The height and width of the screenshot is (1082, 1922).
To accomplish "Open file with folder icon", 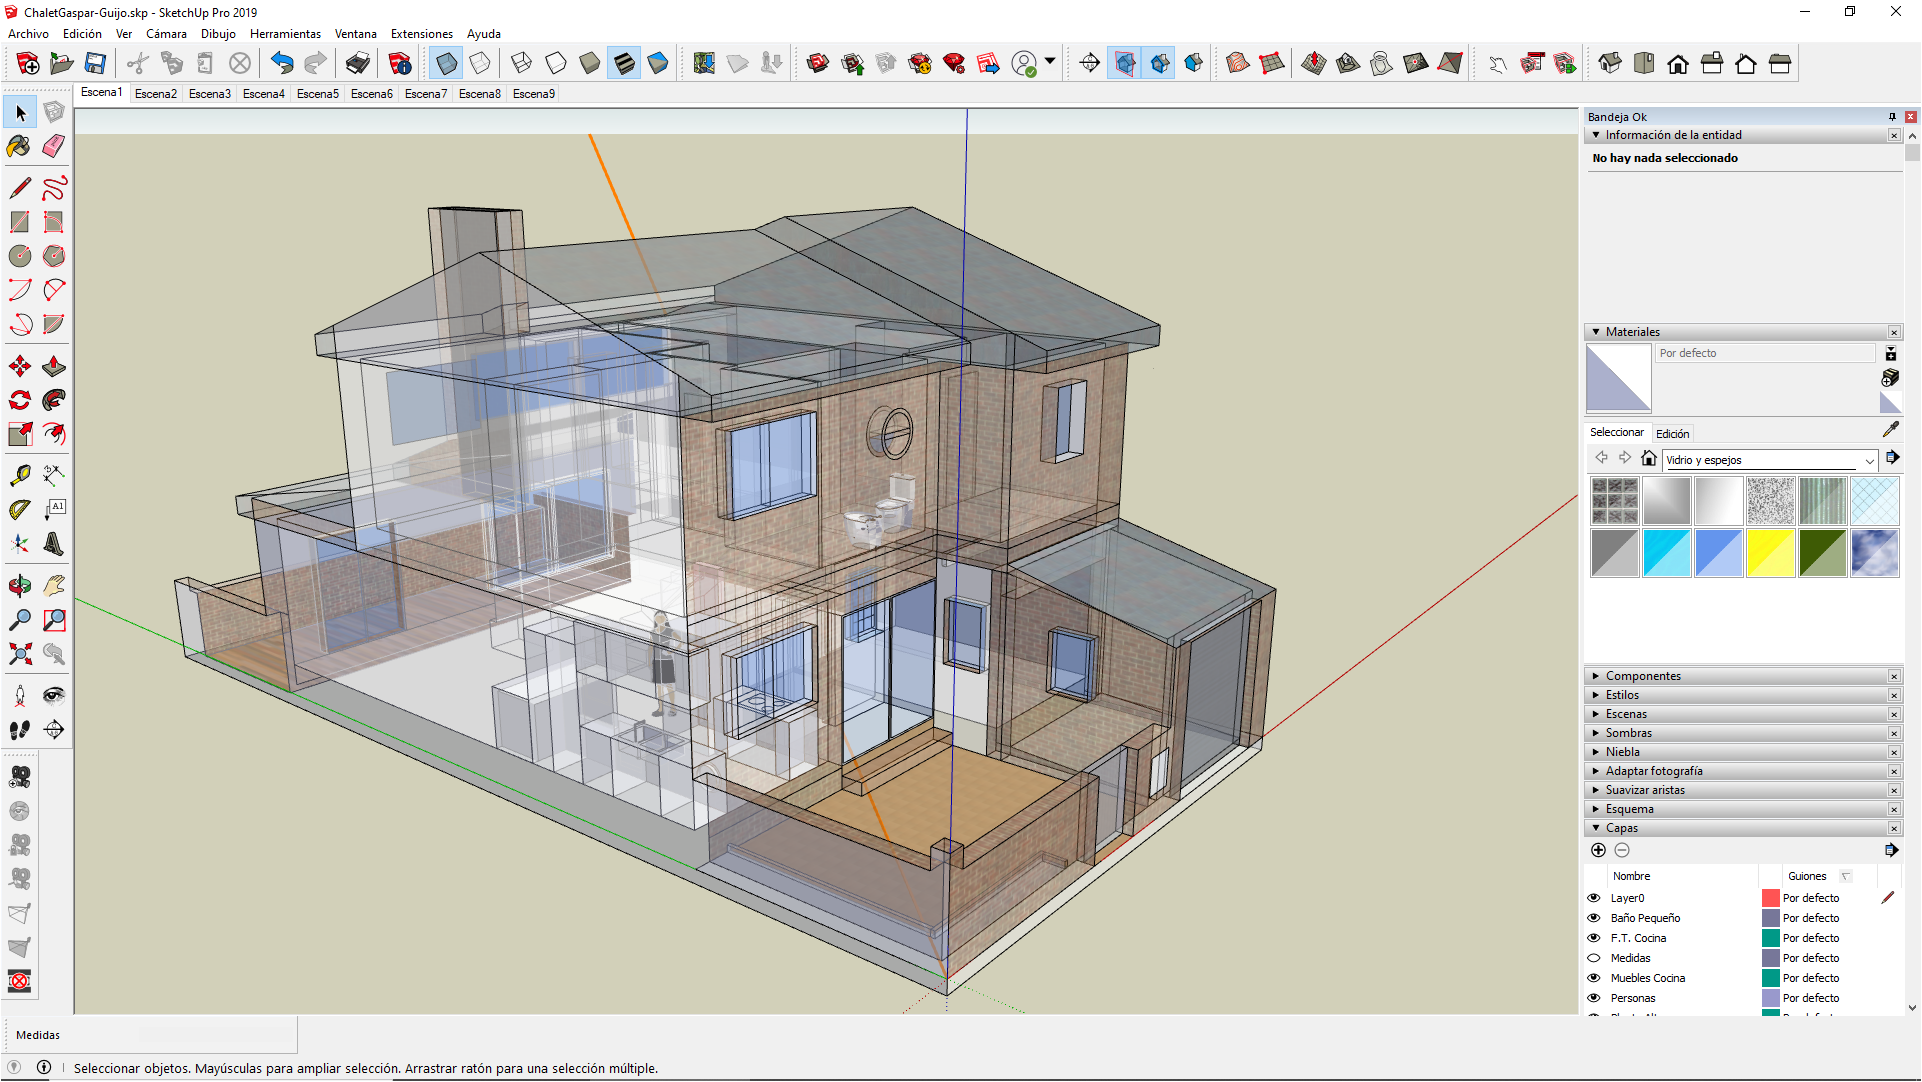I will (62, 64).
